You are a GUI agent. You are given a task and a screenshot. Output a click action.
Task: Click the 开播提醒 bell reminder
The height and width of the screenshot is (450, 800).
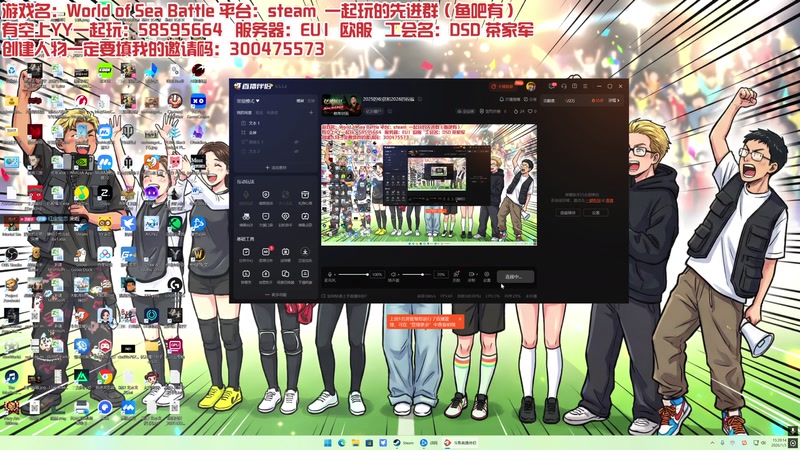point(510,99)
